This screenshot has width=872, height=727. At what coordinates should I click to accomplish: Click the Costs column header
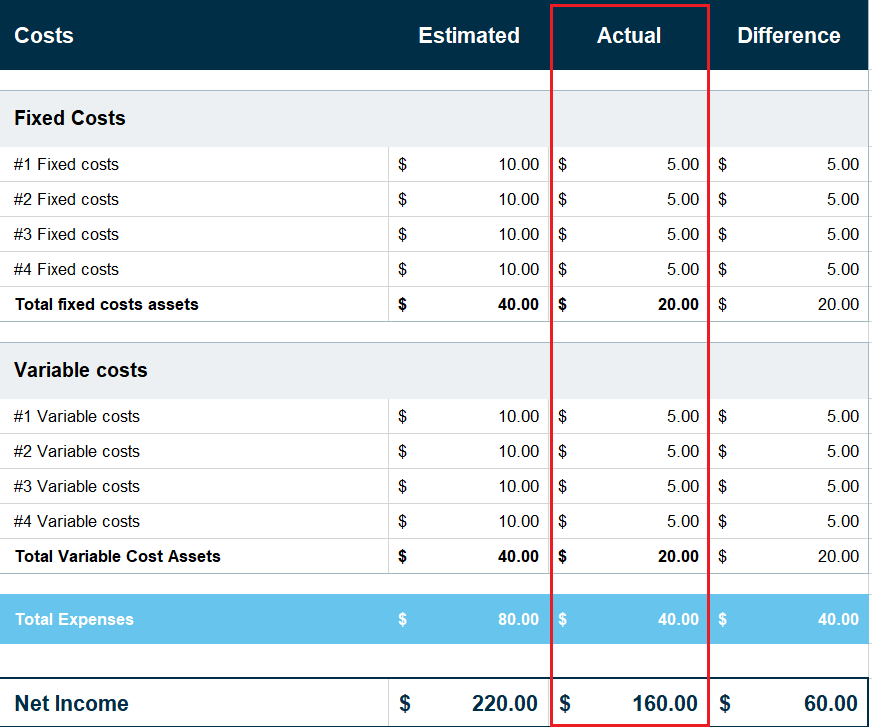[x=44, y=36]
